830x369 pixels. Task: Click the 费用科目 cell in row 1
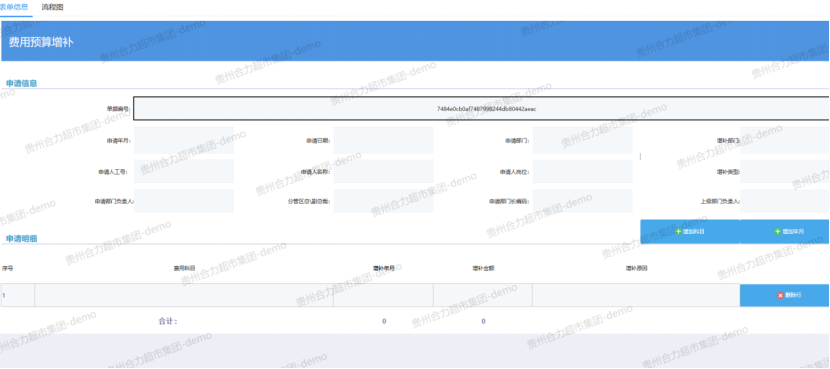184,295
